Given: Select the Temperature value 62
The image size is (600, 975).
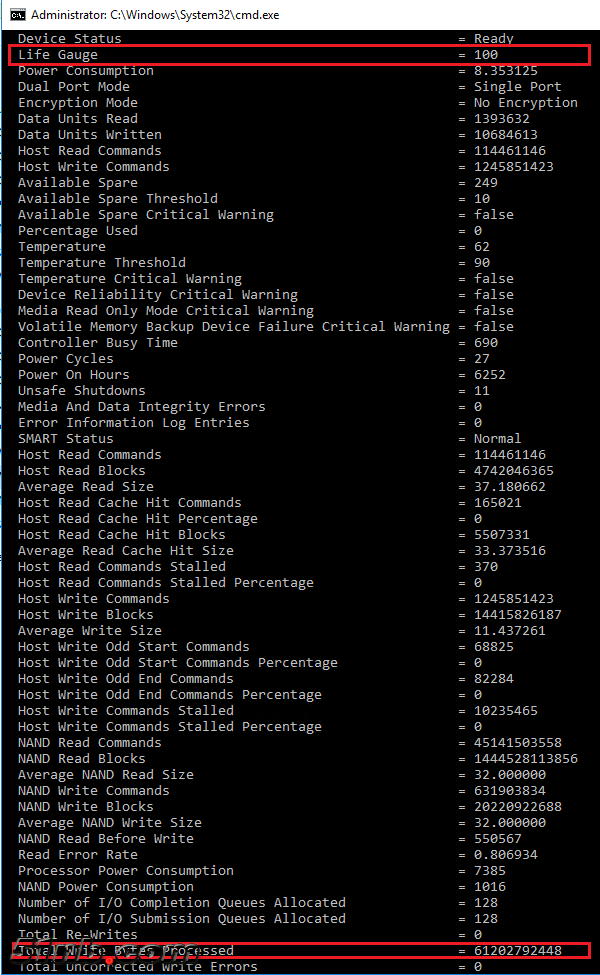Looking at the screenshot, I should [483, 246].
